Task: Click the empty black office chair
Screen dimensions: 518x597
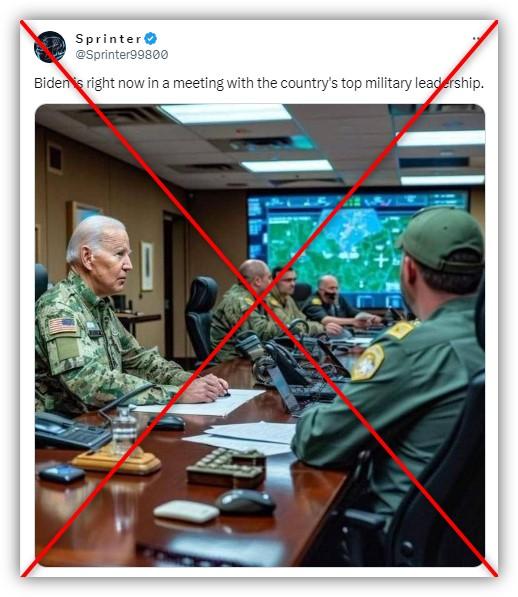Action: click(x=201, y=316)
